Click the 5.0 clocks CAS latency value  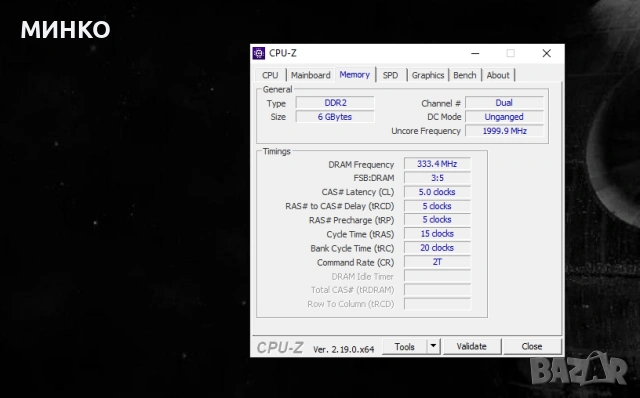tap(437, 192)
